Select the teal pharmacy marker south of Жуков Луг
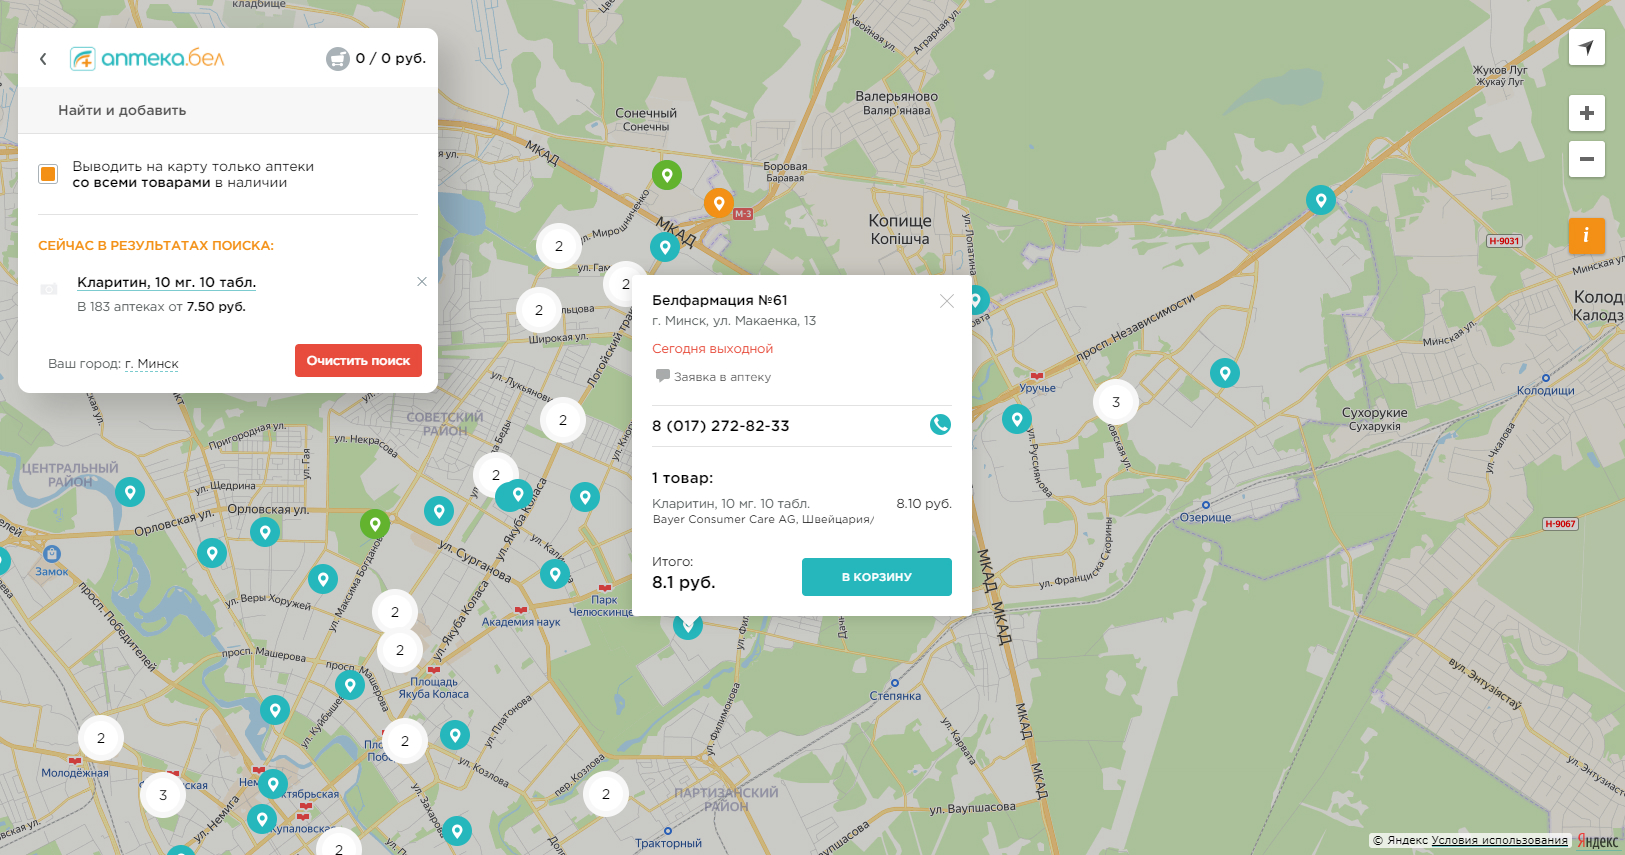Screen dimensions: 1625x855 [x=1321, y=200]
